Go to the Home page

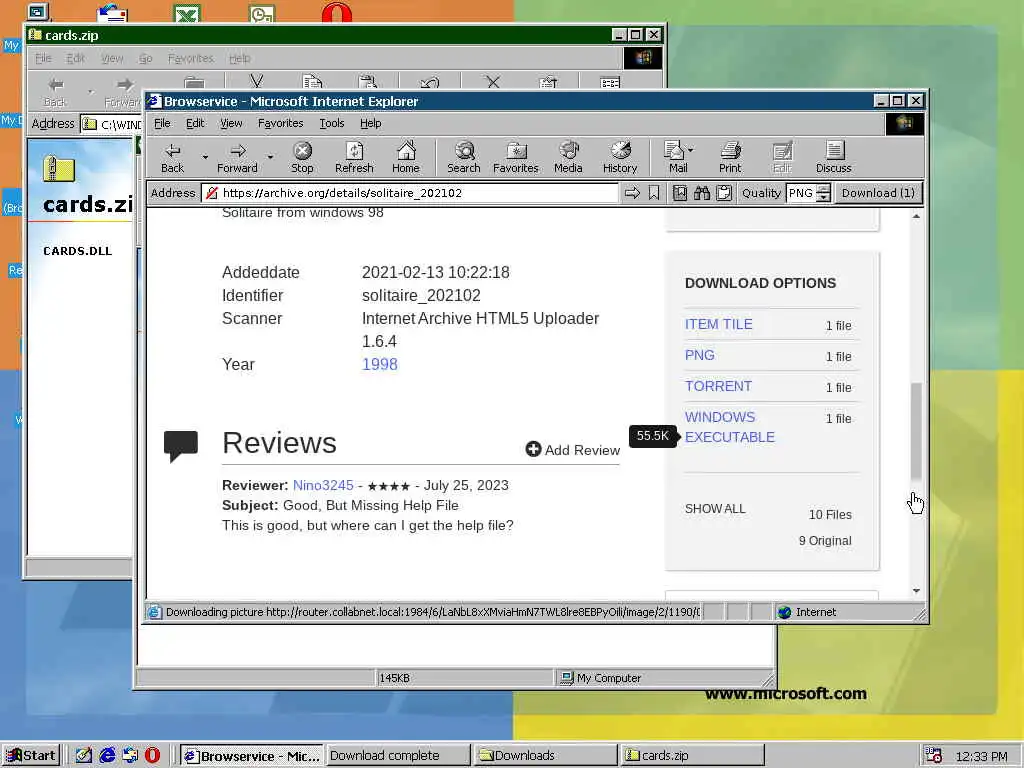coord(406,157)
